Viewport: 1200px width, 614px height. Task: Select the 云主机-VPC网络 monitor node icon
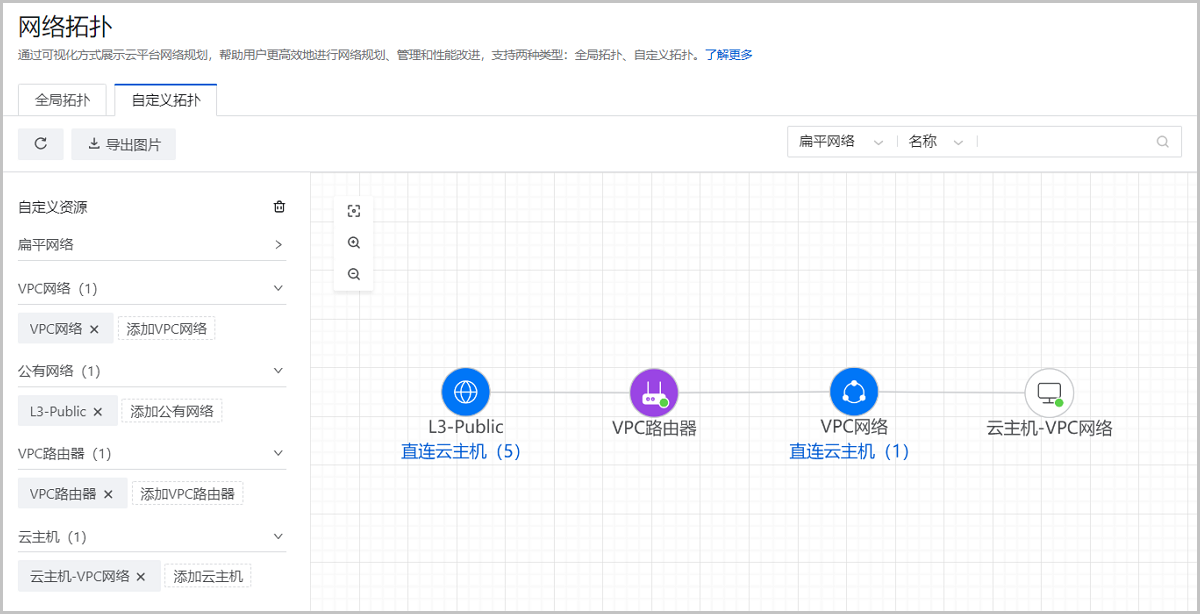pyautogui.click(x=1049, y=392)
